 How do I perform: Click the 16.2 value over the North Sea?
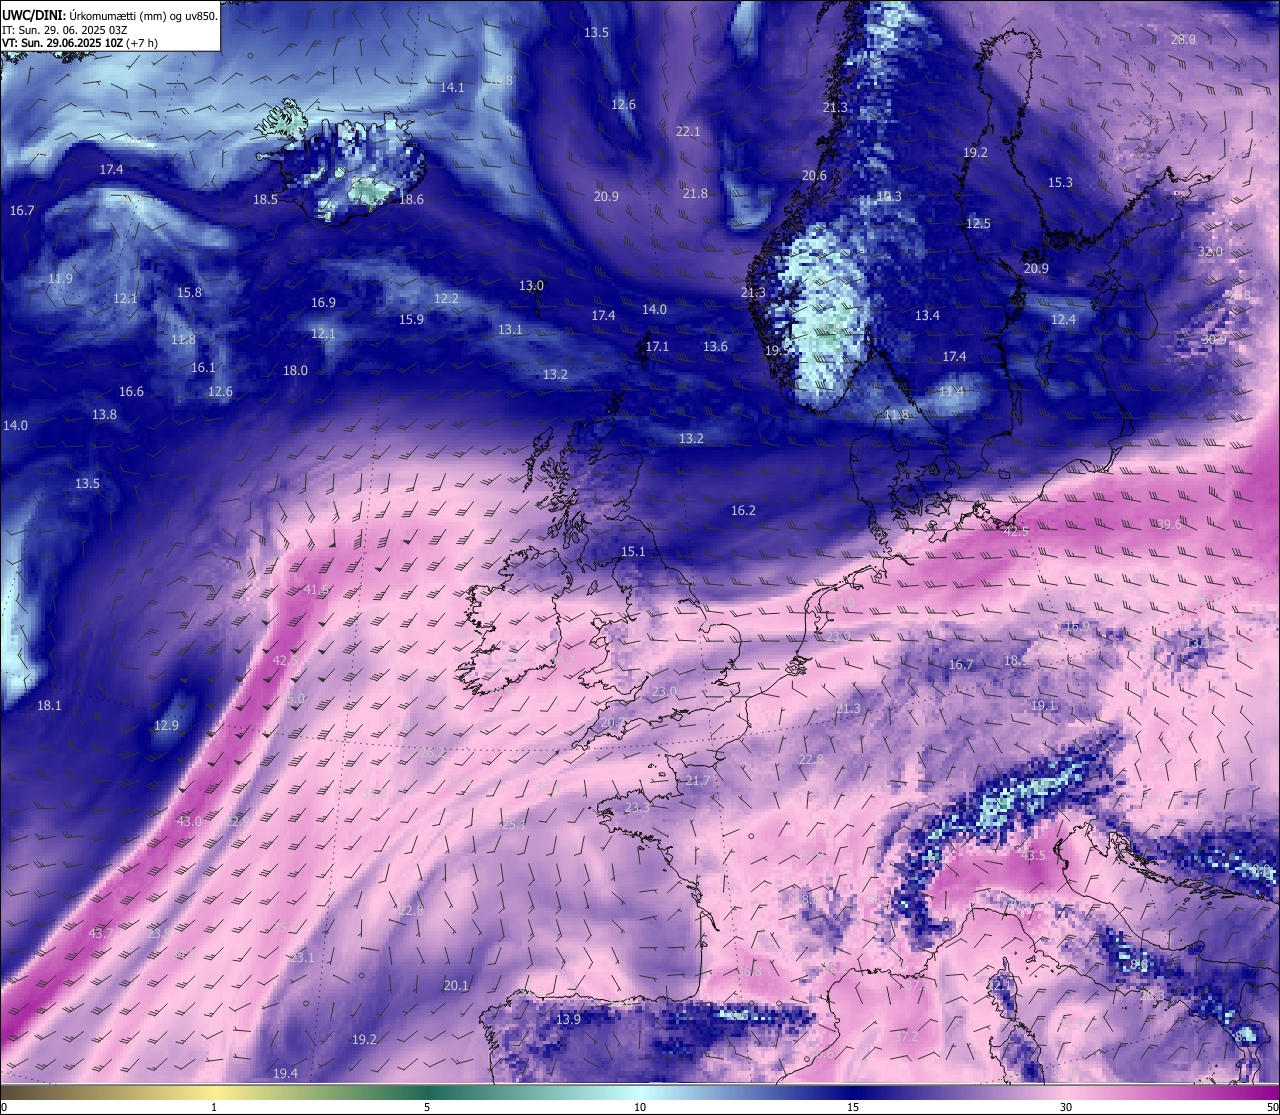[x=743, y=510]
